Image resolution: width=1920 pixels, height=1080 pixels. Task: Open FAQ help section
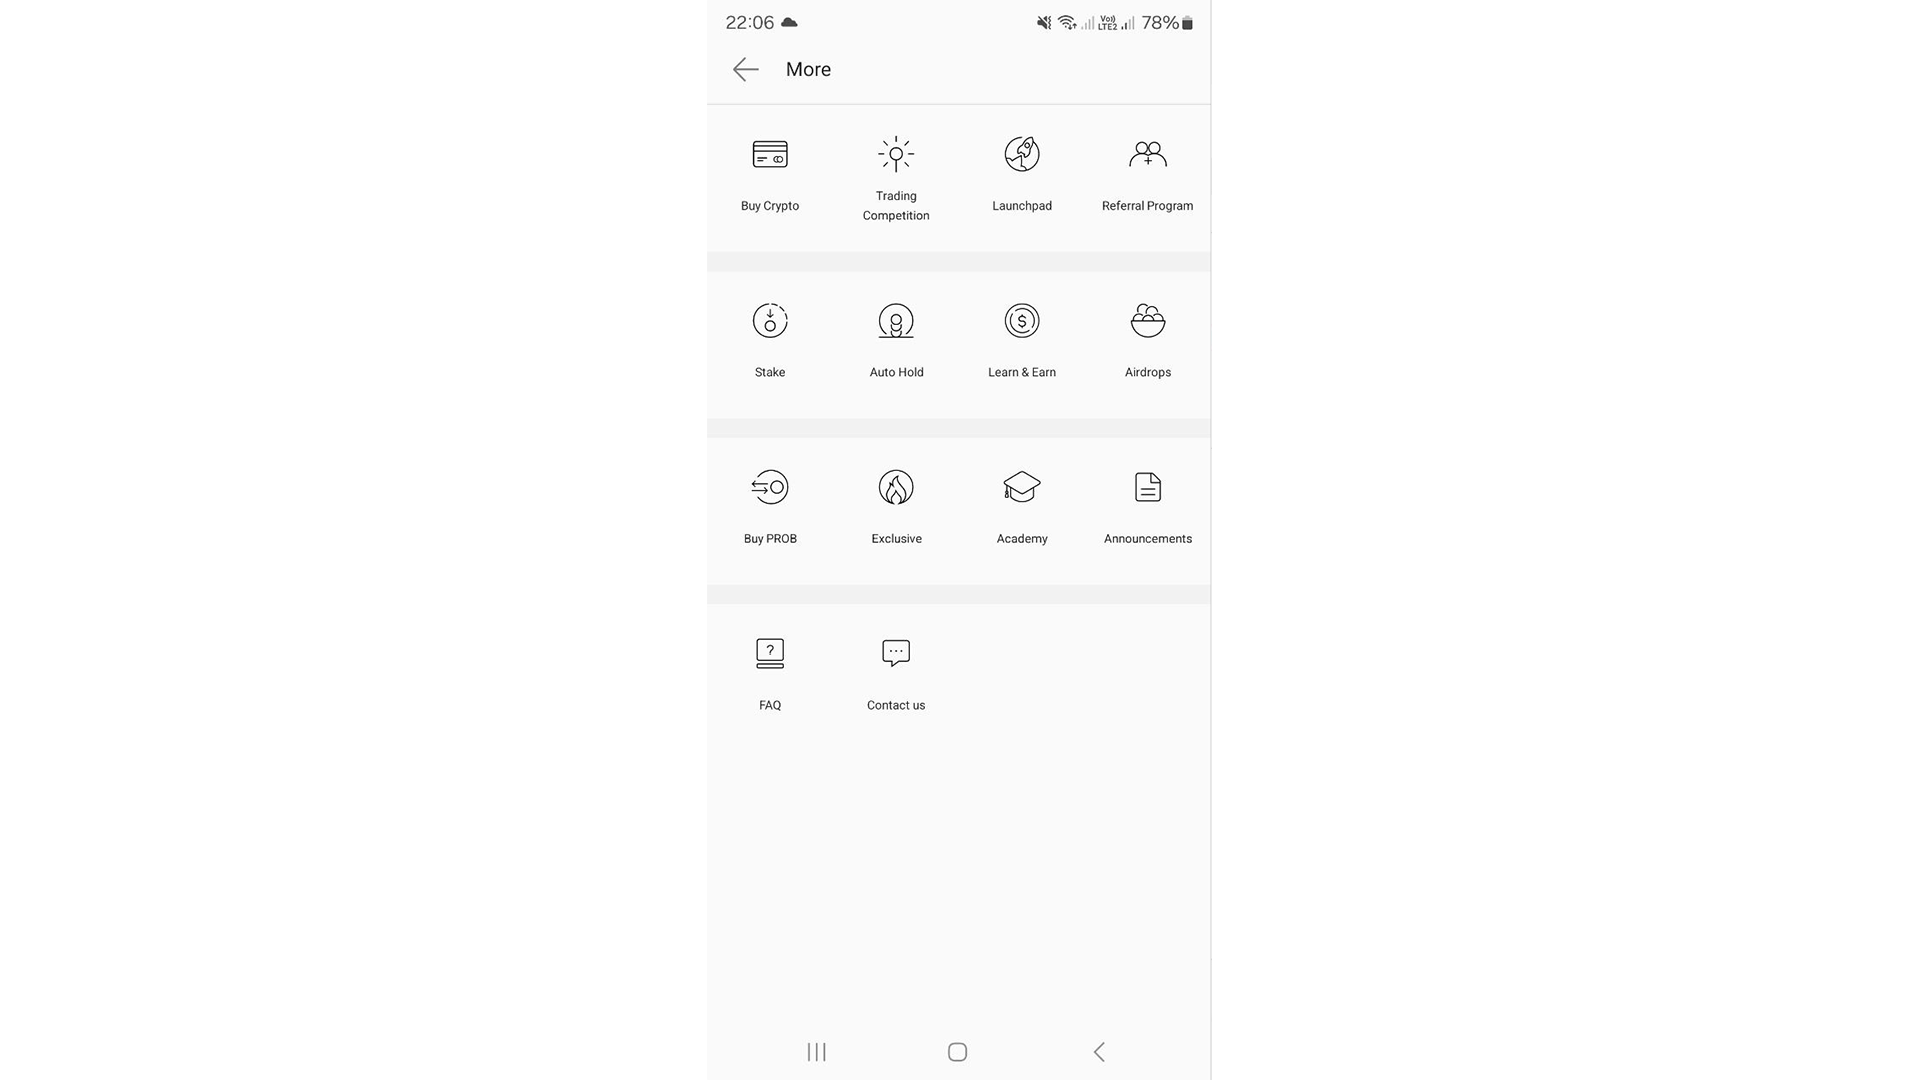pyautogui.click(x=769, y=670)
